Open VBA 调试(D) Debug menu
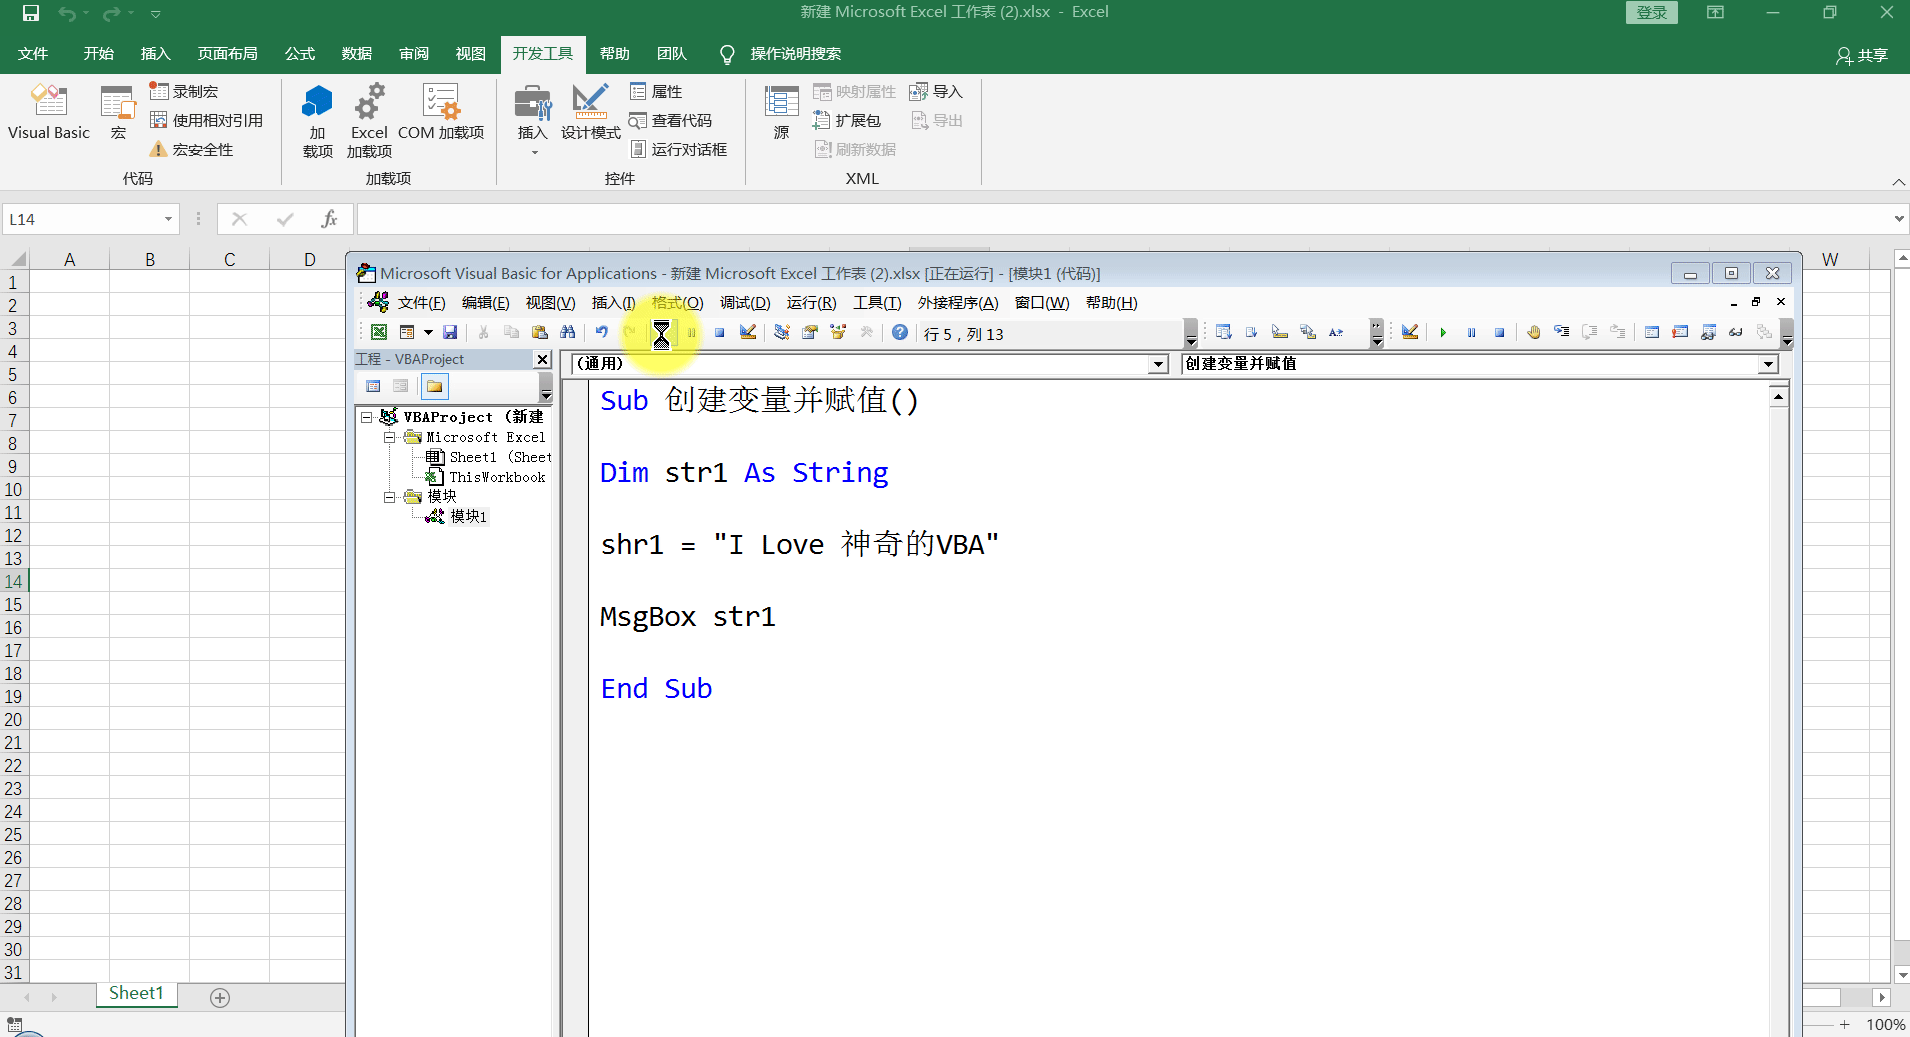The width and height of the screenshot is (1910, 1037). click(745, 303)
